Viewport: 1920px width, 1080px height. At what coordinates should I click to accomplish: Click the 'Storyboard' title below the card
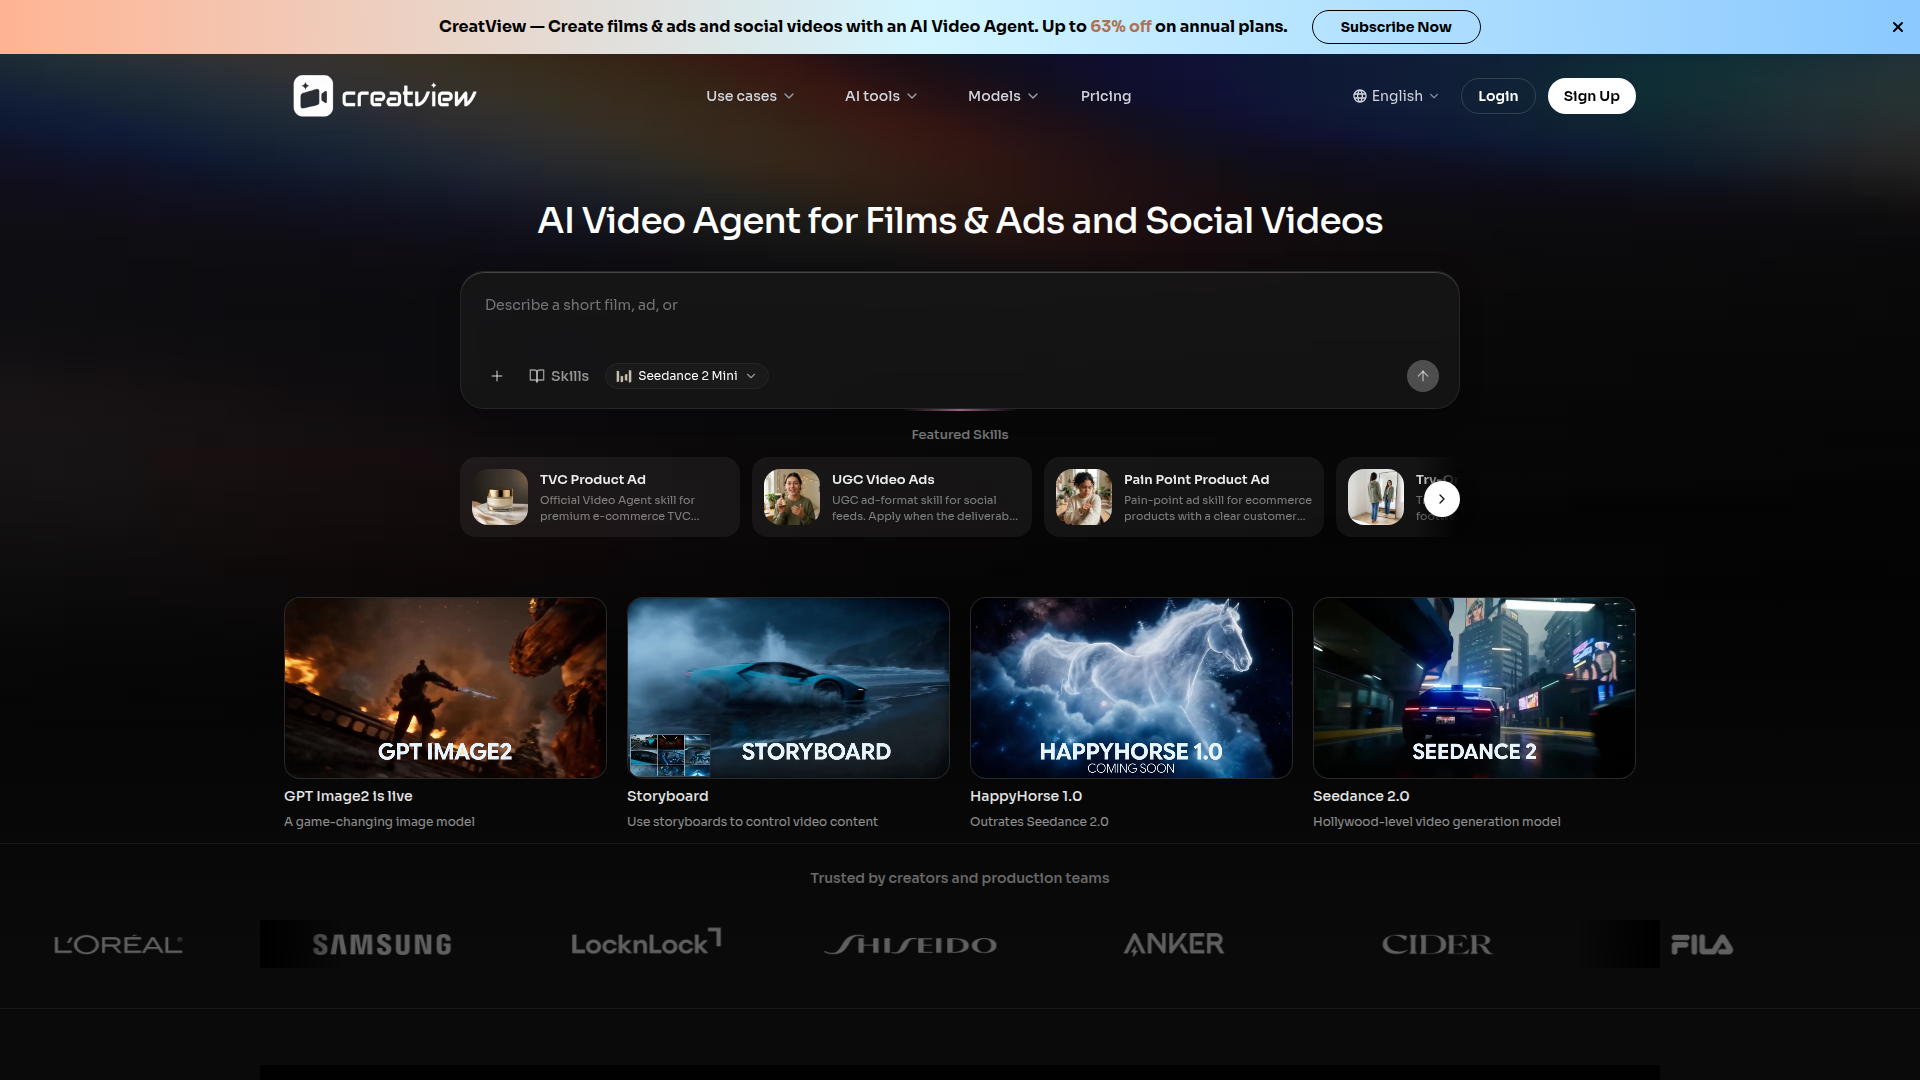pos(667,796)
